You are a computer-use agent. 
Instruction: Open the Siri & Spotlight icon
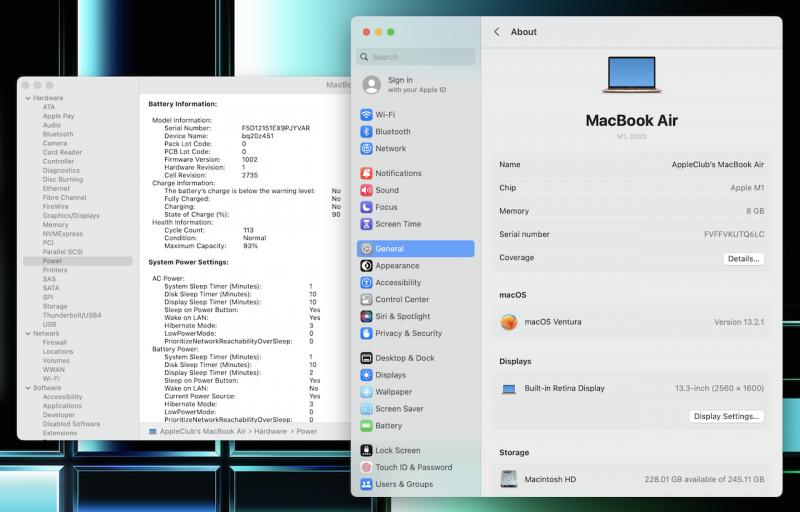pyautogui.click(x=366, y=316)
